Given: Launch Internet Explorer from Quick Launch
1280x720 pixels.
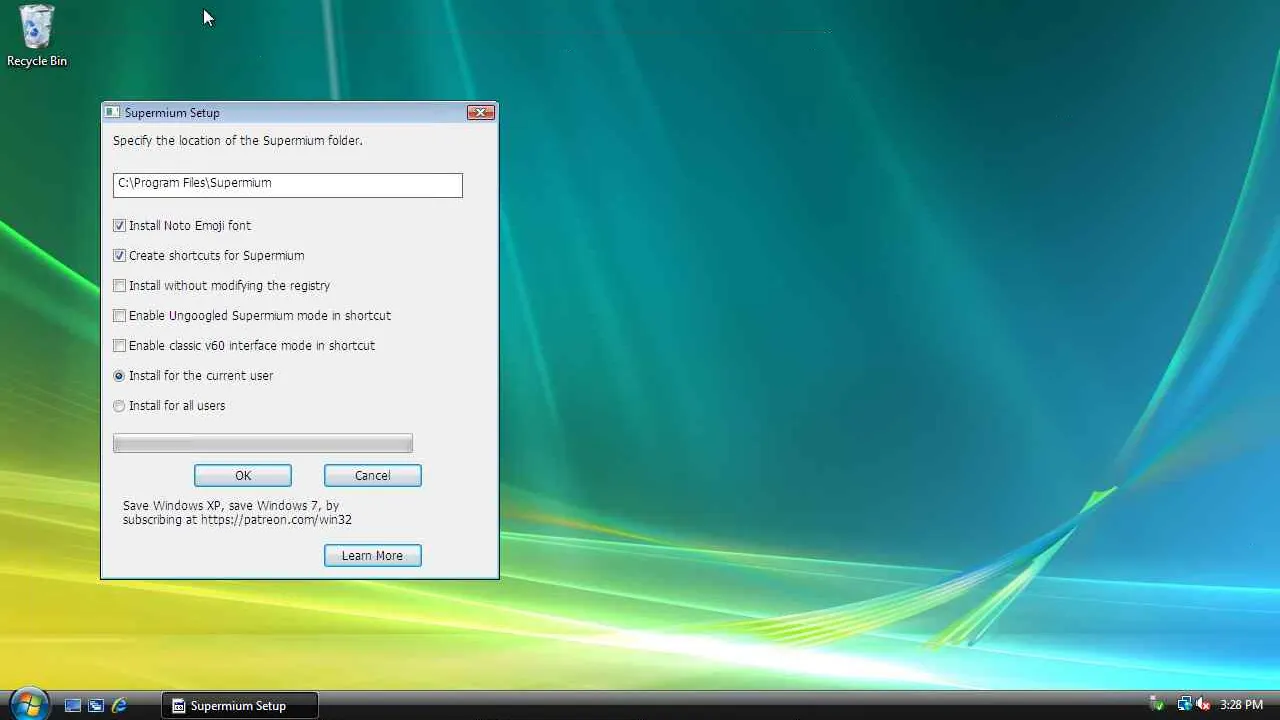Looking at the screenshot, I should [x=119, y=705].
